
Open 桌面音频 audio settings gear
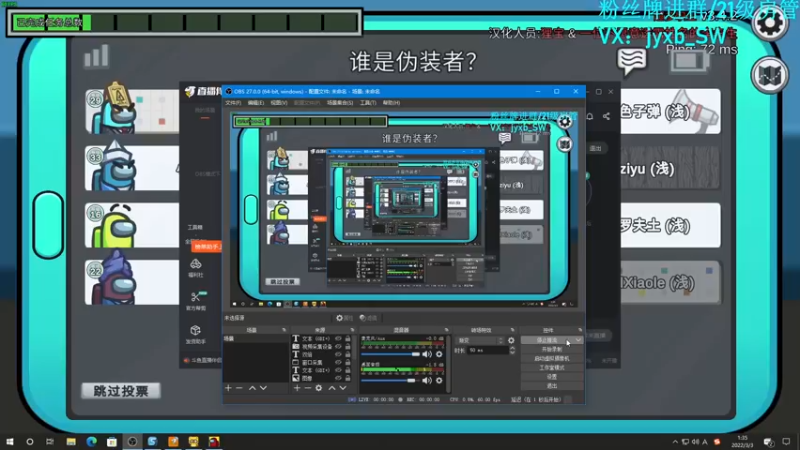click(x=439, y=381)
